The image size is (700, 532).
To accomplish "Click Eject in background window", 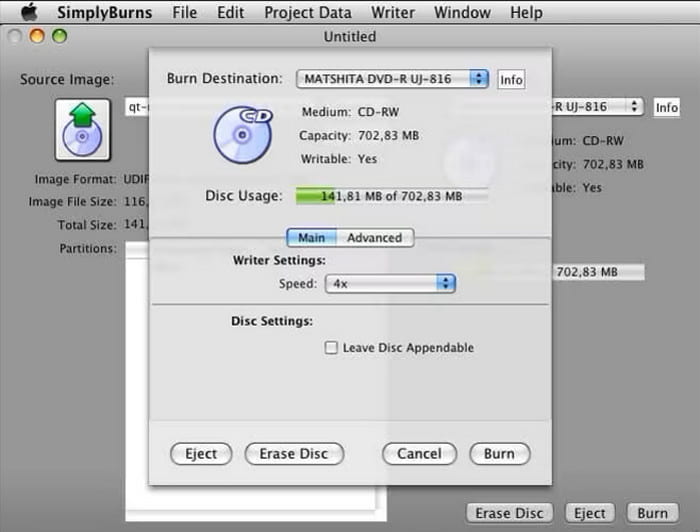I will tap(590, 513).
